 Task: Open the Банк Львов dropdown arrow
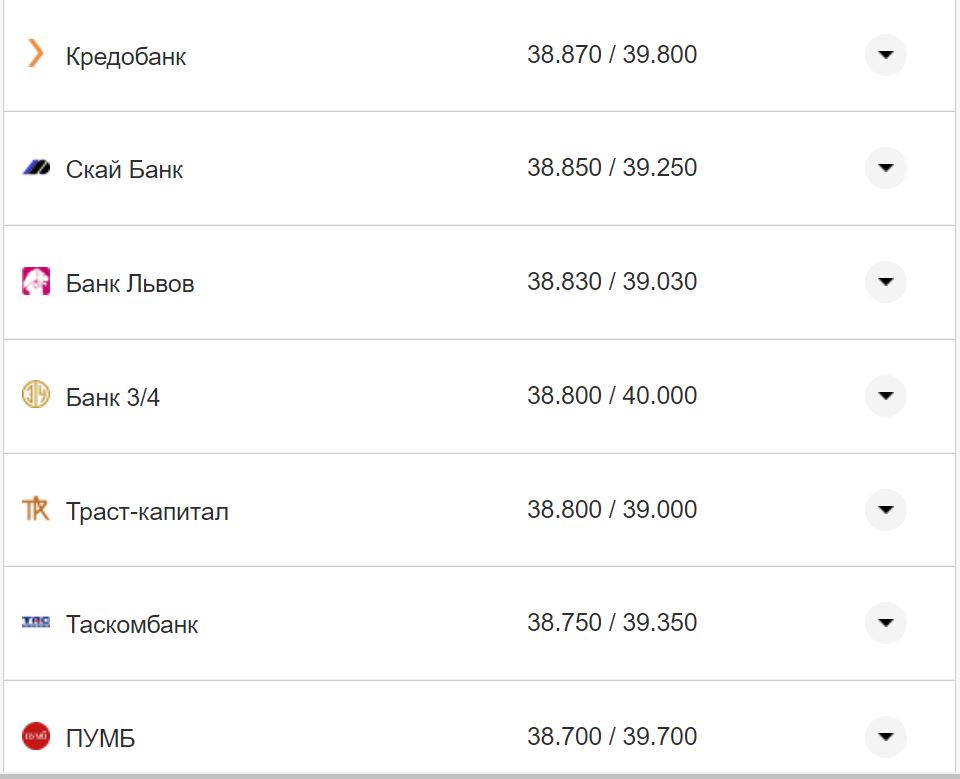[x=885, y=282]
